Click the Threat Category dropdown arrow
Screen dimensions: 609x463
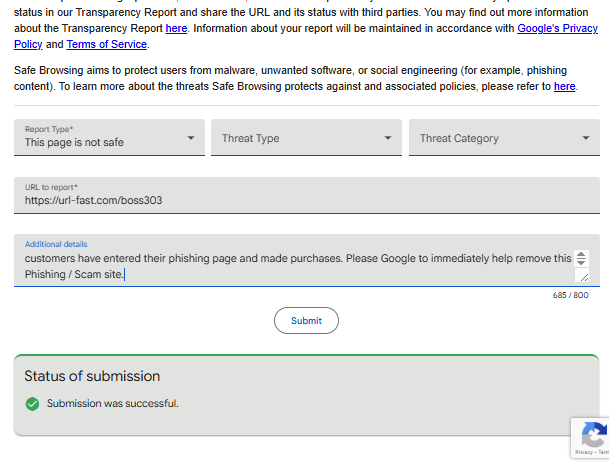(x=586, y=138)
